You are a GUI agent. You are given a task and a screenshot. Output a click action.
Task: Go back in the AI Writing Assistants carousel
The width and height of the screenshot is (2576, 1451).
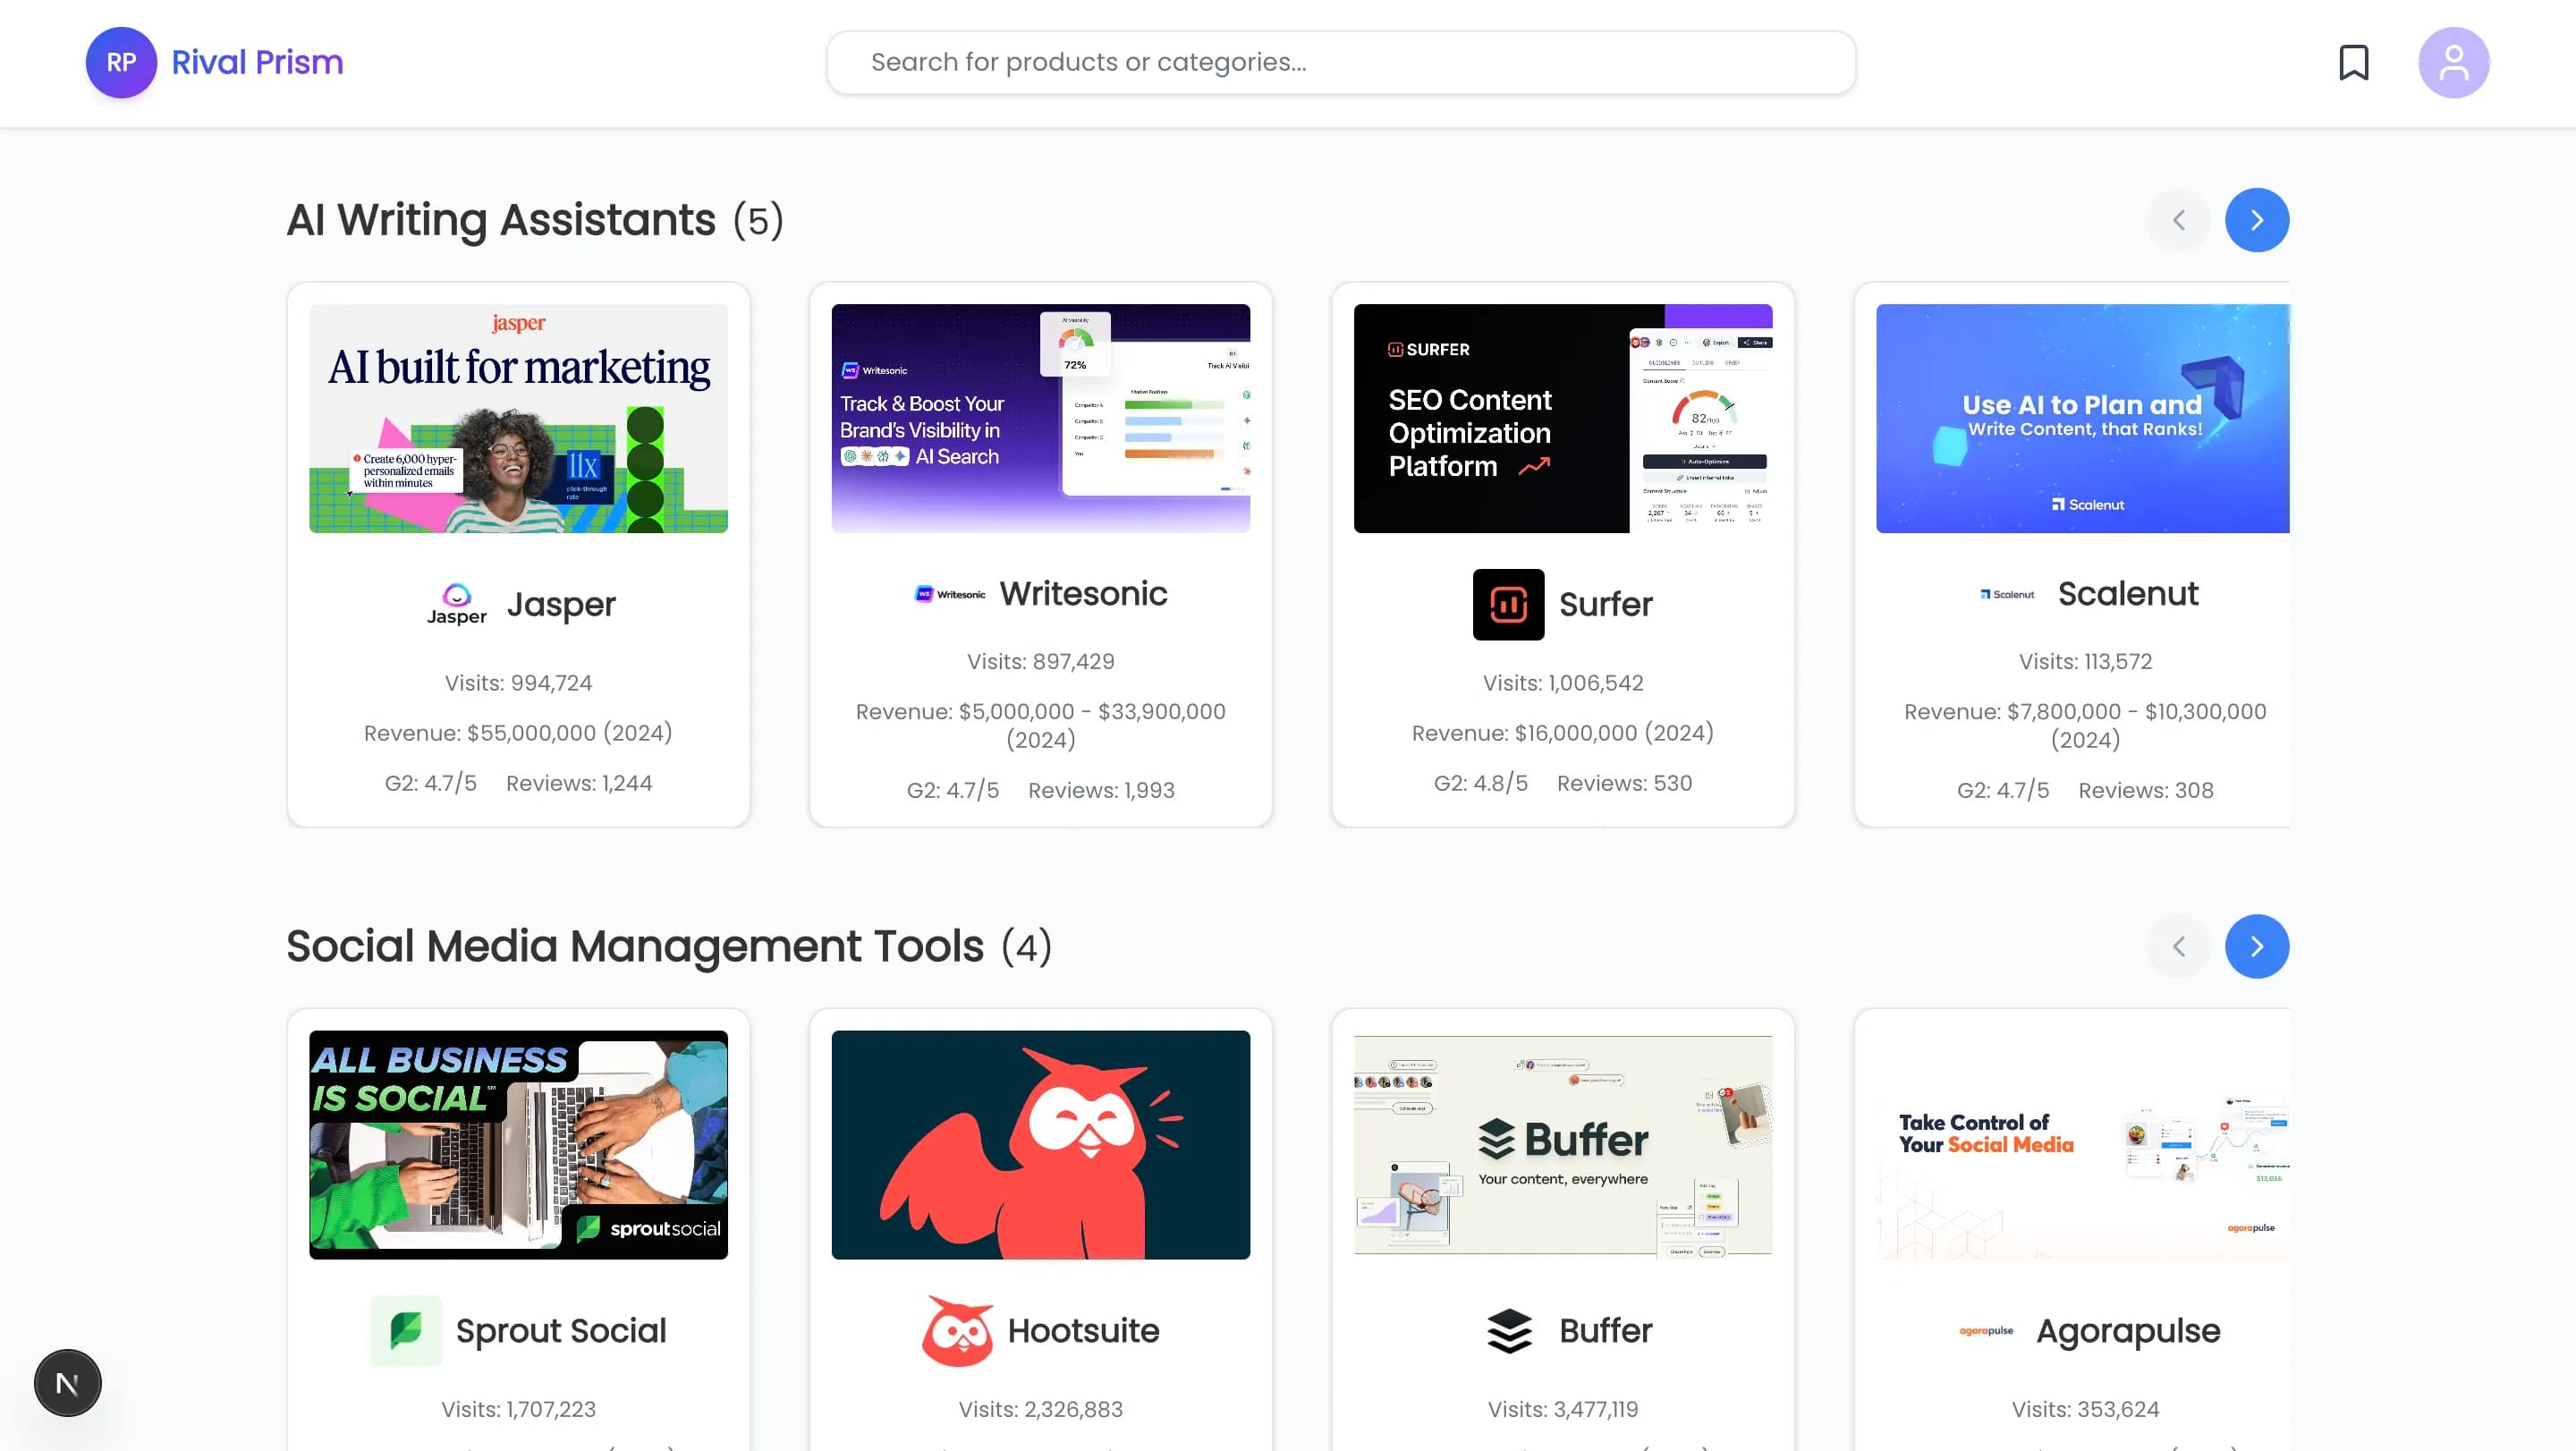(x=2179, y=219)
